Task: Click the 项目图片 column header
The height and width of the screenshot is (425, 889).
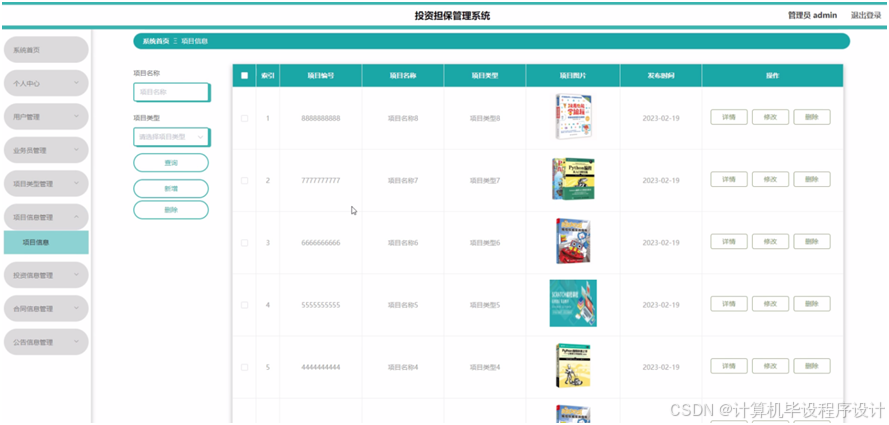Action: click(x=573, y=75)
